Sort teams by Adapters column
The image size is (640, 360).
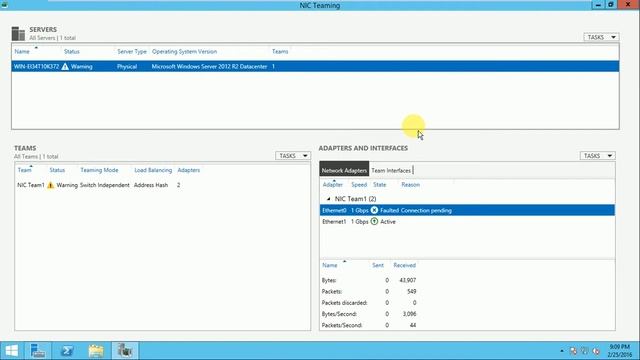[x=189, y=170]
